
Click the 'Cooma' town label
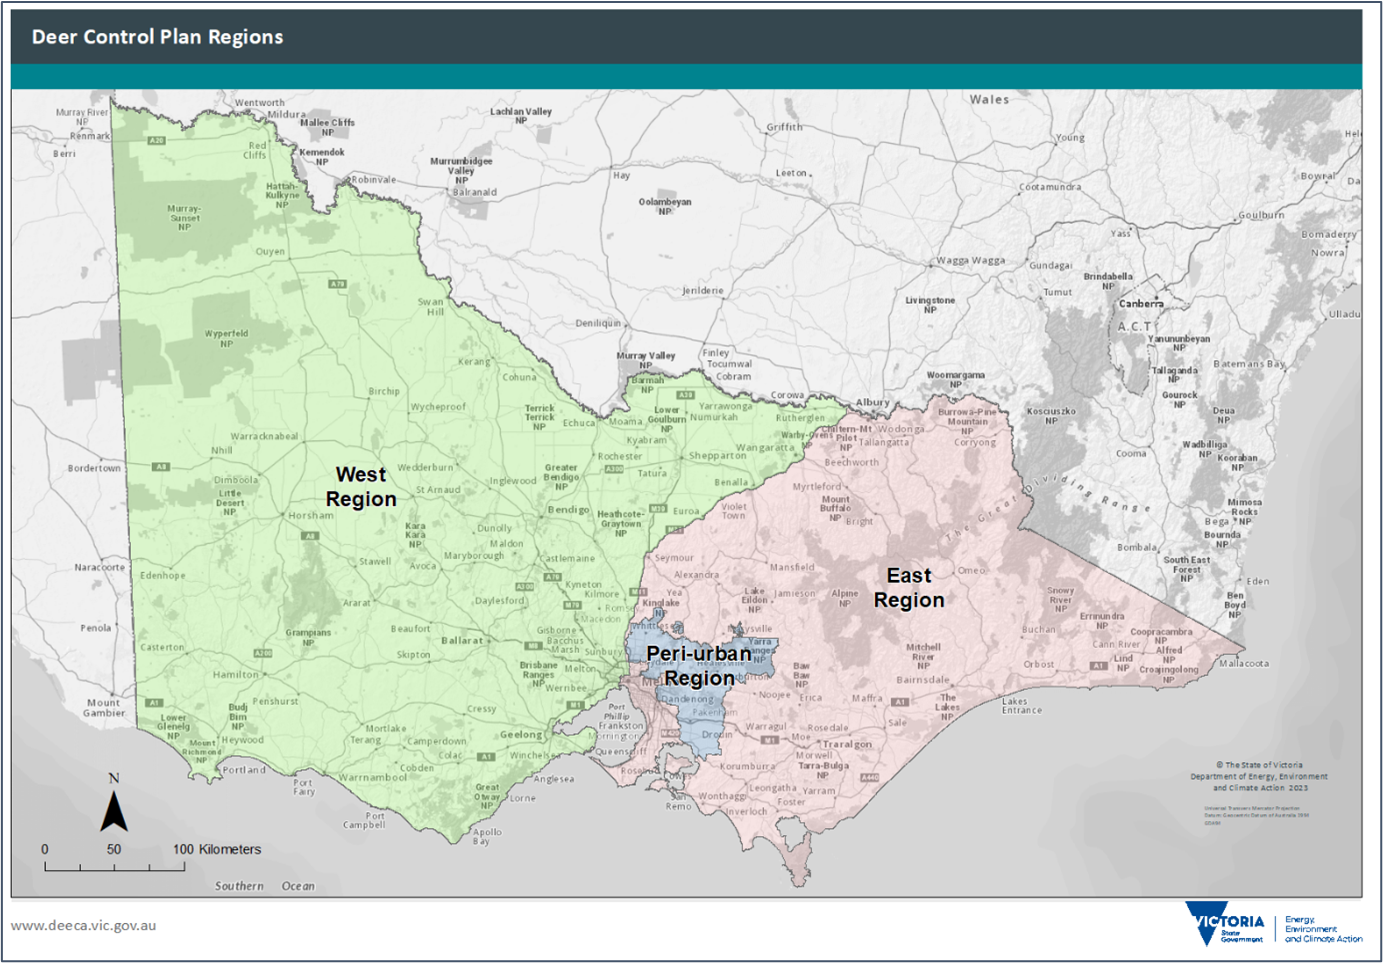click(1131, 453)
